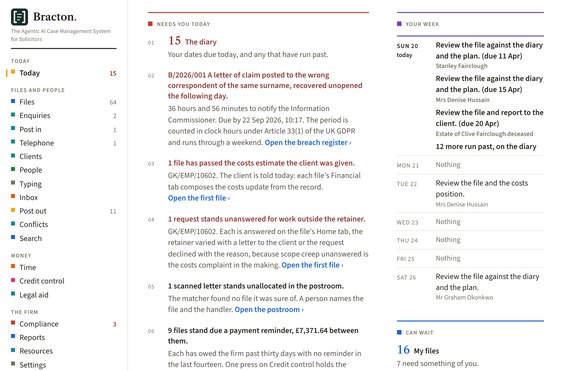
Task: Click the SAT 26 day label
Action: 406,277
